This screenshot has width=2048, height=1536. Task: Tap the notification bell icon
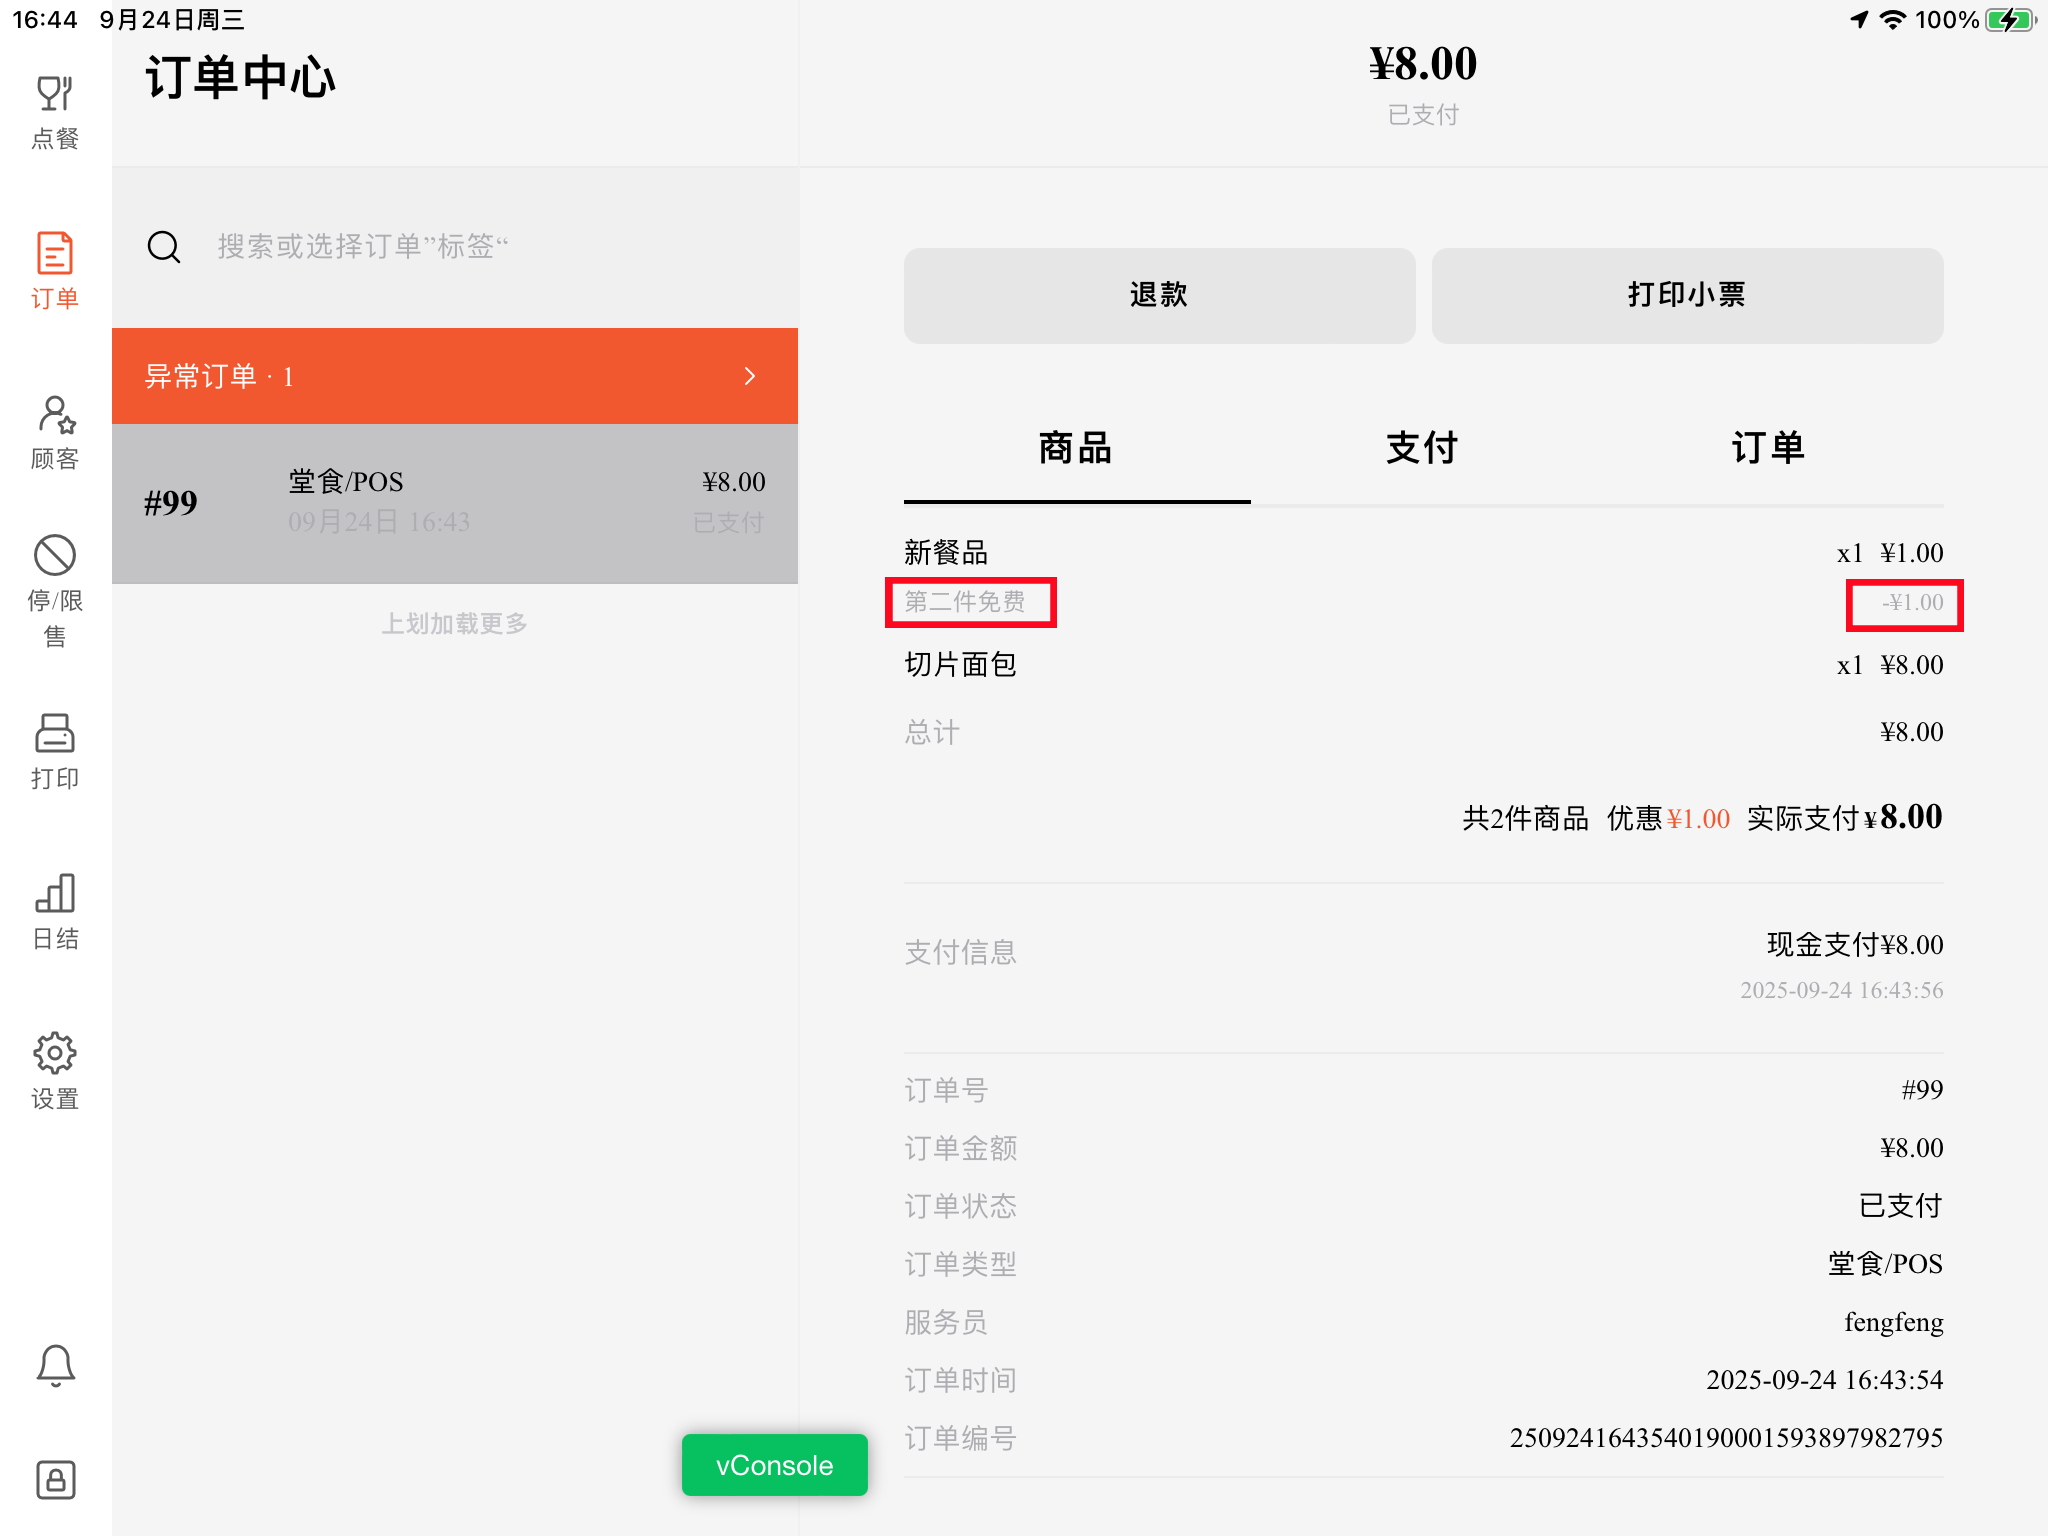pos(55,1365)
